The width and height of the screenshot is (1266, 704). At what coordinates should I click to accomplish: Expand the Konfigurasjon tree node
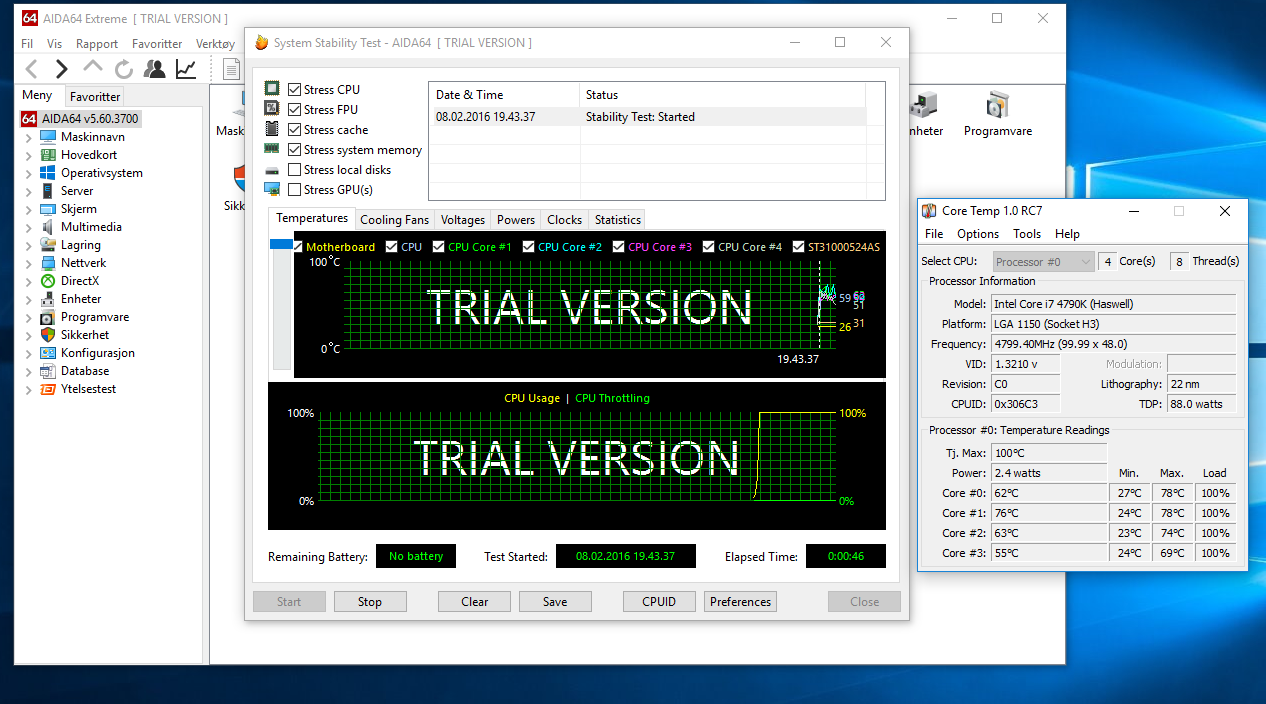[x=28, y=353]
